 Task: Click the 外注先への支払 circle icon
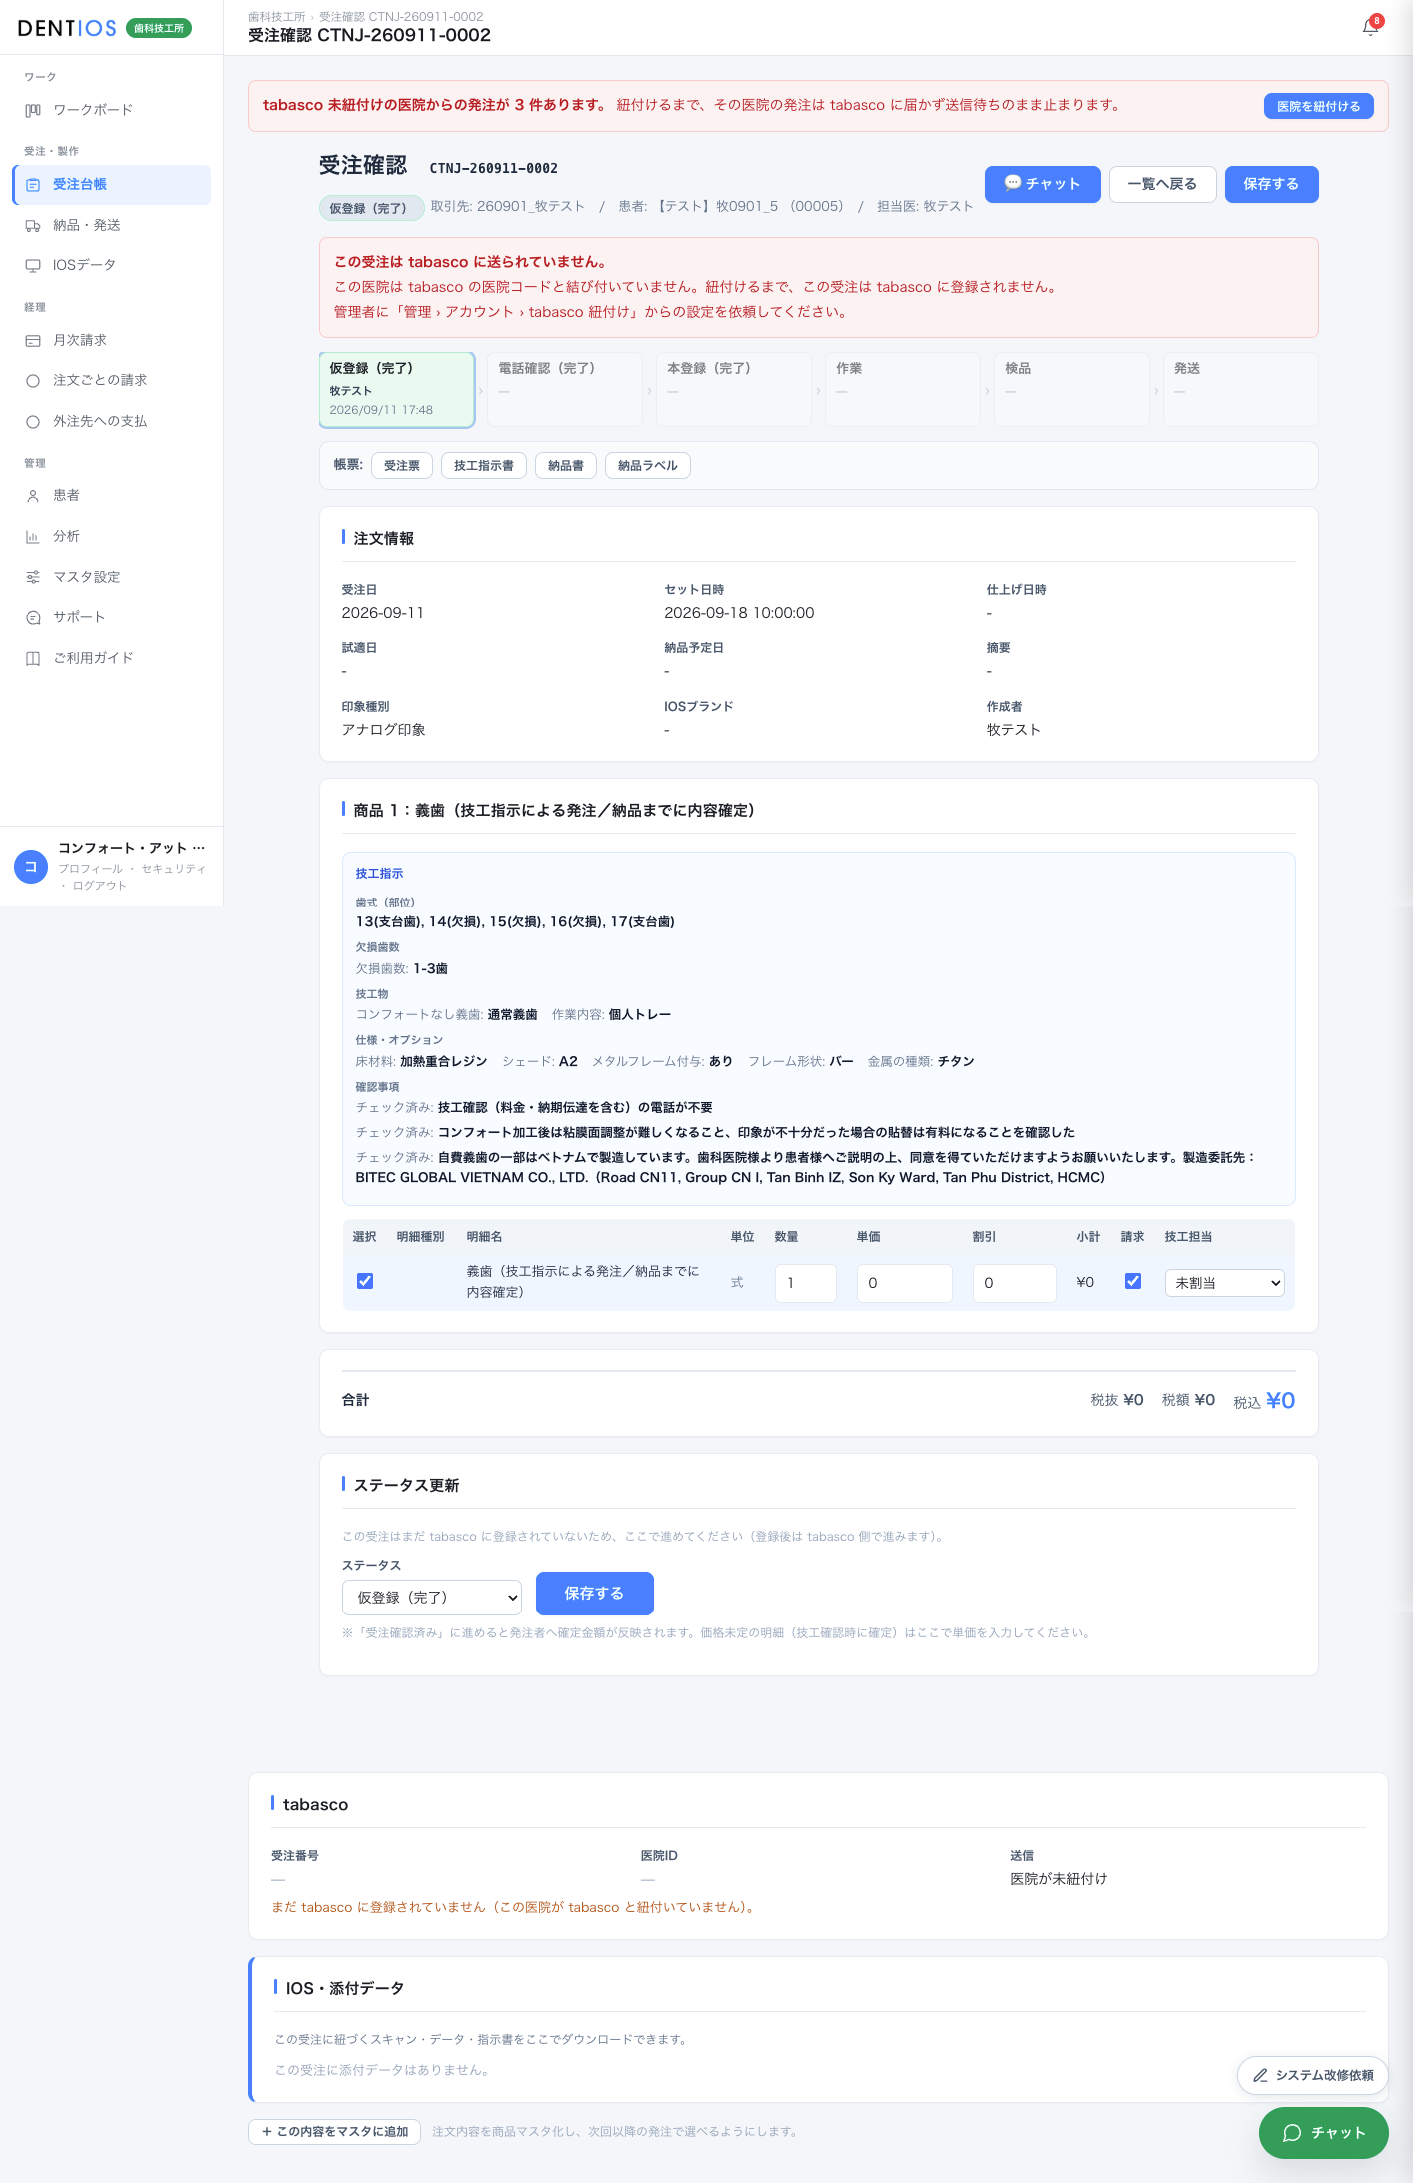click(x=33, y=422)
